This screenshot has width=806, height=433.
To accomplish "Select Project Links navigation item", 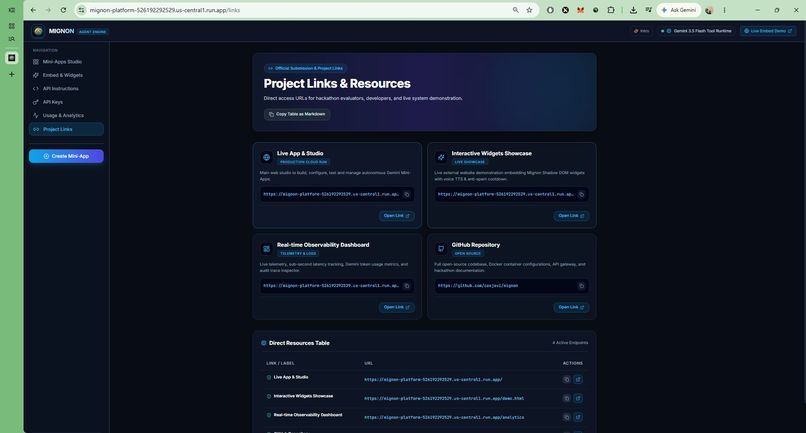I will (x=66, y=129).
